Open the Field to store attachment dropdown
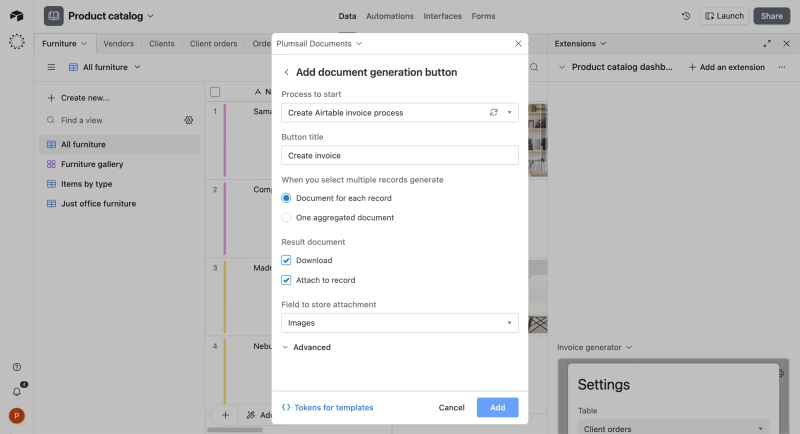Image resolution: width=800 pixels, height=434 pixels. pos(399,323)
